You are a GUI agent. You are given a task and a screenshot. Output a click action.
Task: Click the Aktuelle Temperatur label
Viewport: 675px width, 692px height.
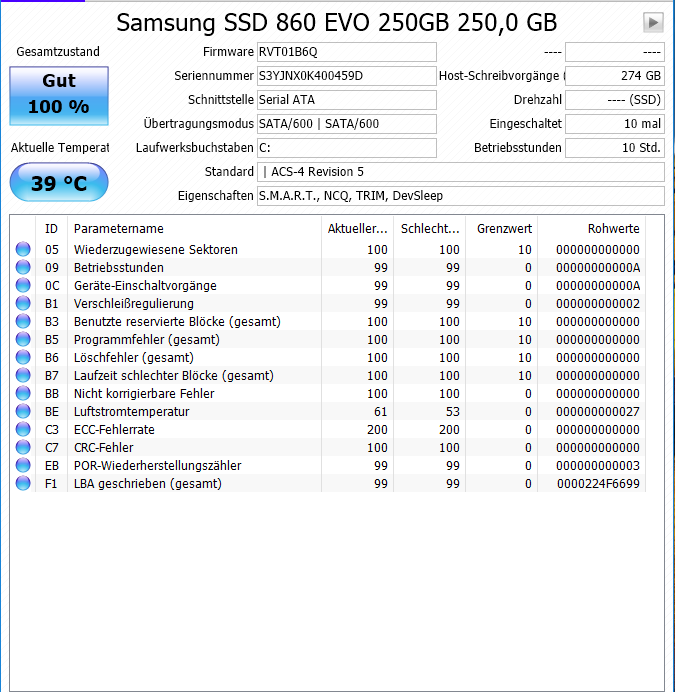(60, 147)
